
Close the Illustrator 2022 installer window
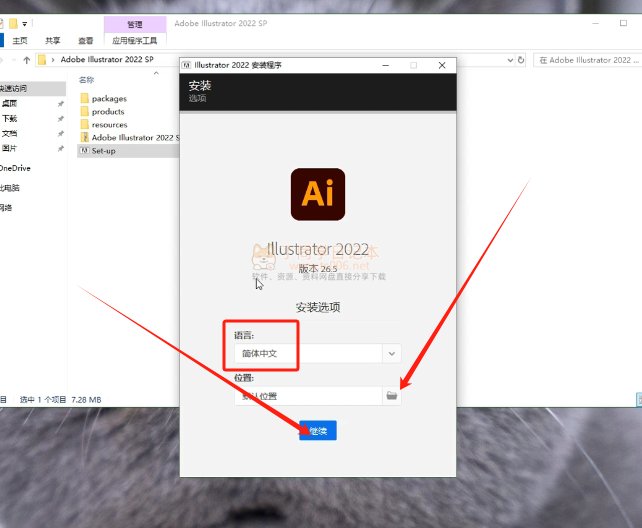(442, 65)
